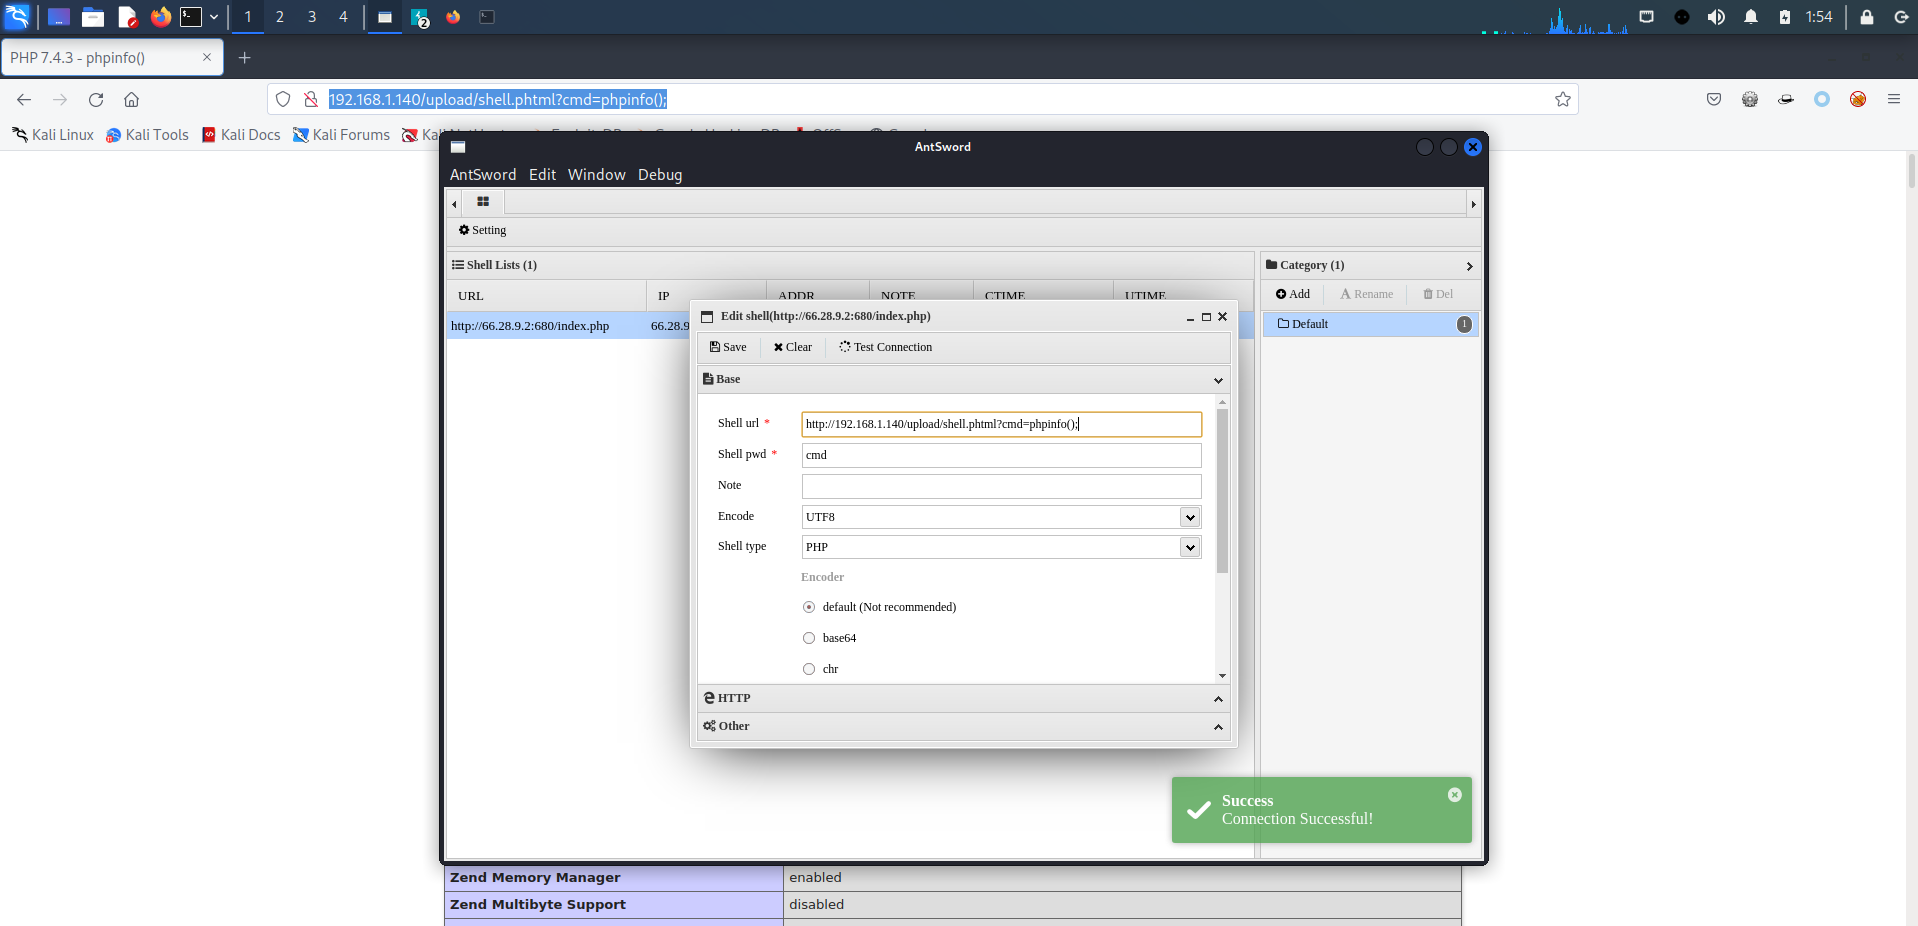Open the orange blocked-circle extension icon
The width and height of the screenshot is (1918, 926).
point(1858,99)
